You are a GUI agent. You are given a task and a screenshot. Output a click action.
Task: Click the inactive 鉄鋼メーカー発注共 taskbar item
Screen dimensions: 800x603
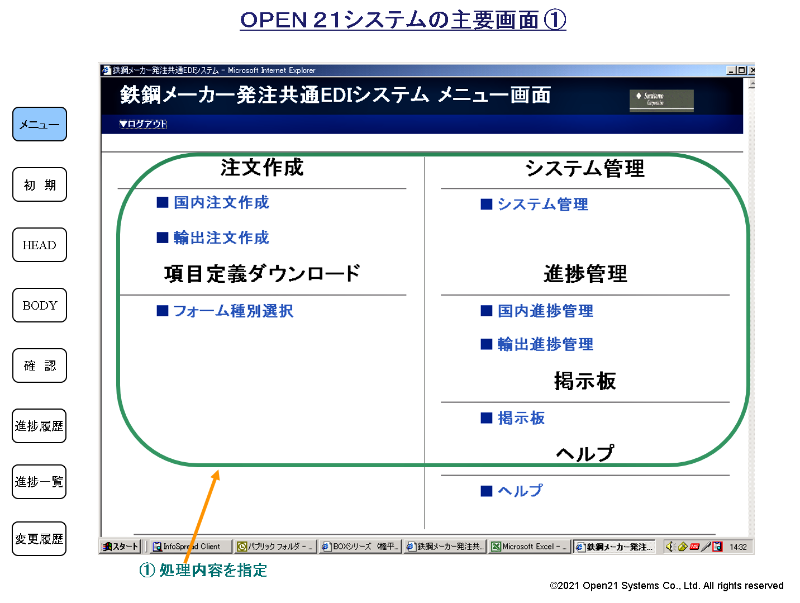click(445, 546)
